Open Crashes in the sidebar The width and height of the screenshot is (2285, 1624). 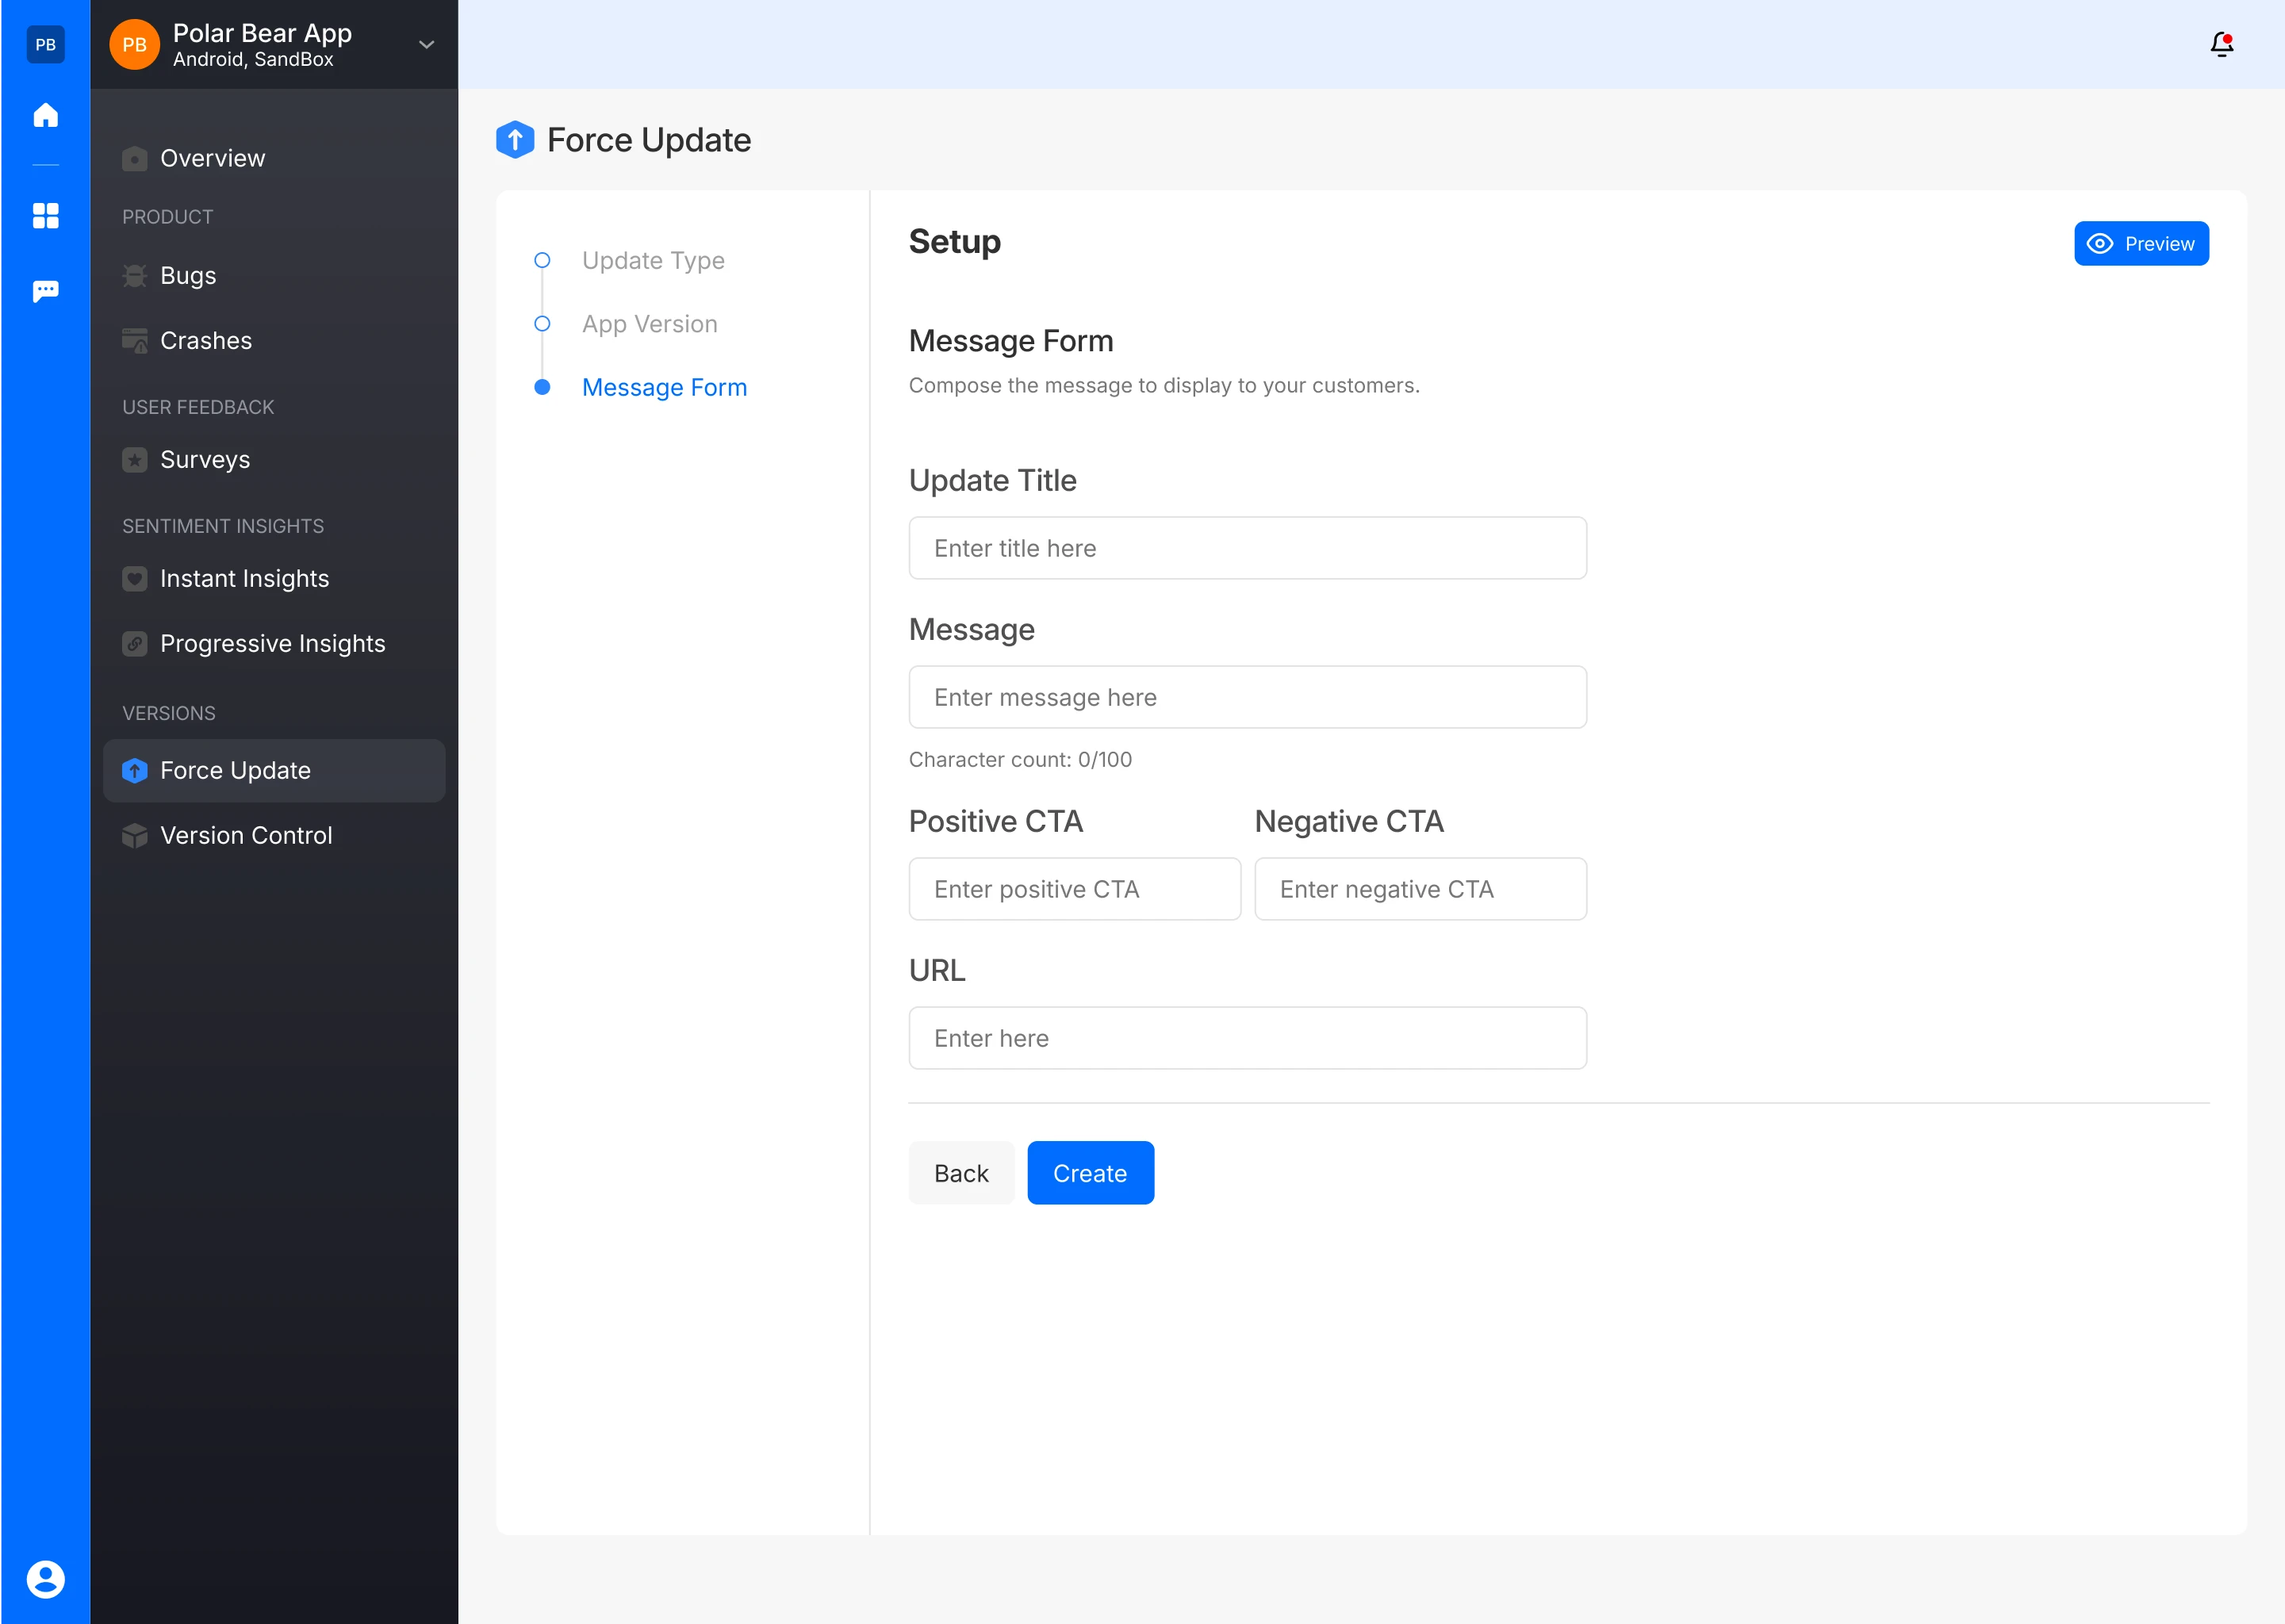click(205, 341)
